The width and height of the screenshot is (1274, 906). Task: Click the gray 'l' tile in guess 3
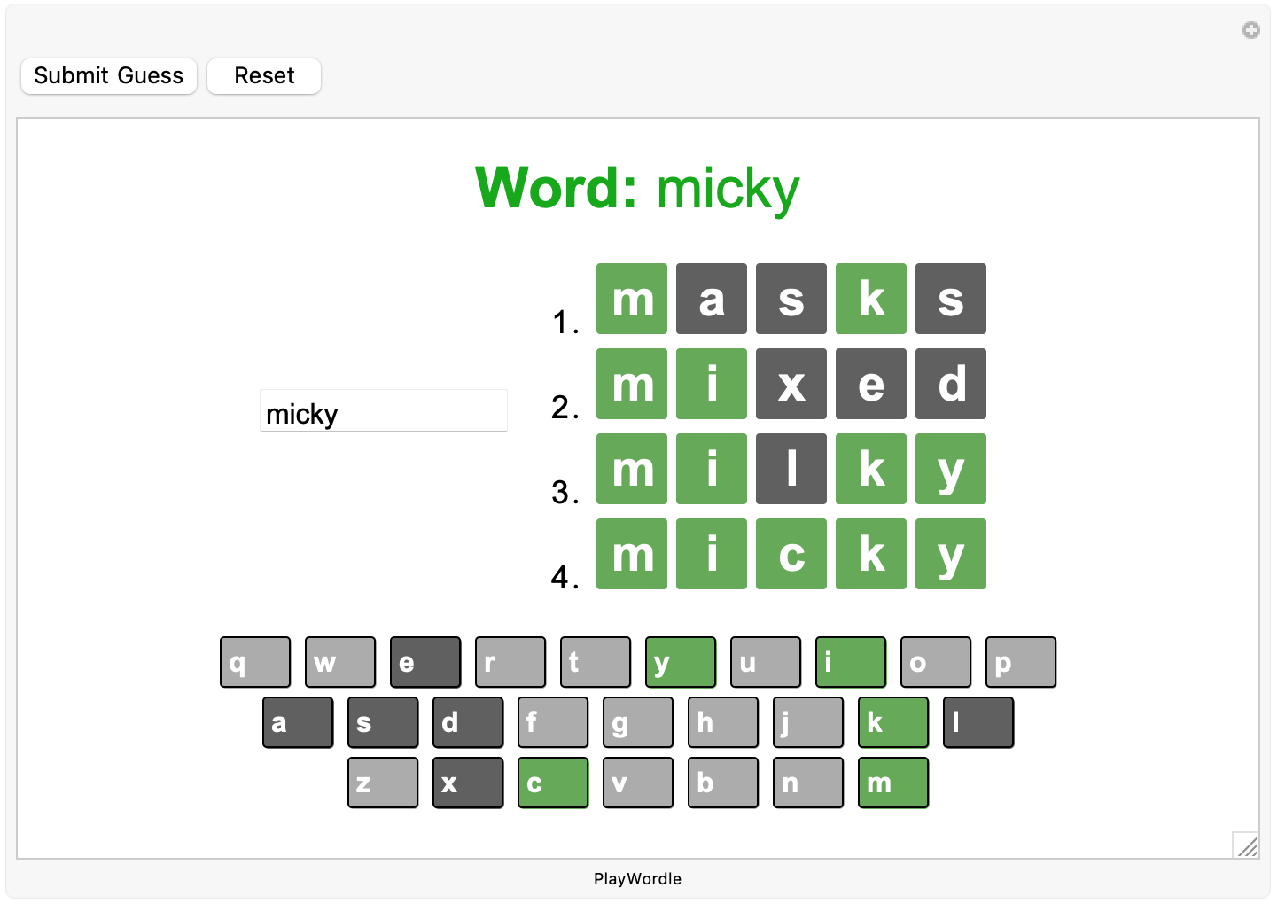pos(791,469)
